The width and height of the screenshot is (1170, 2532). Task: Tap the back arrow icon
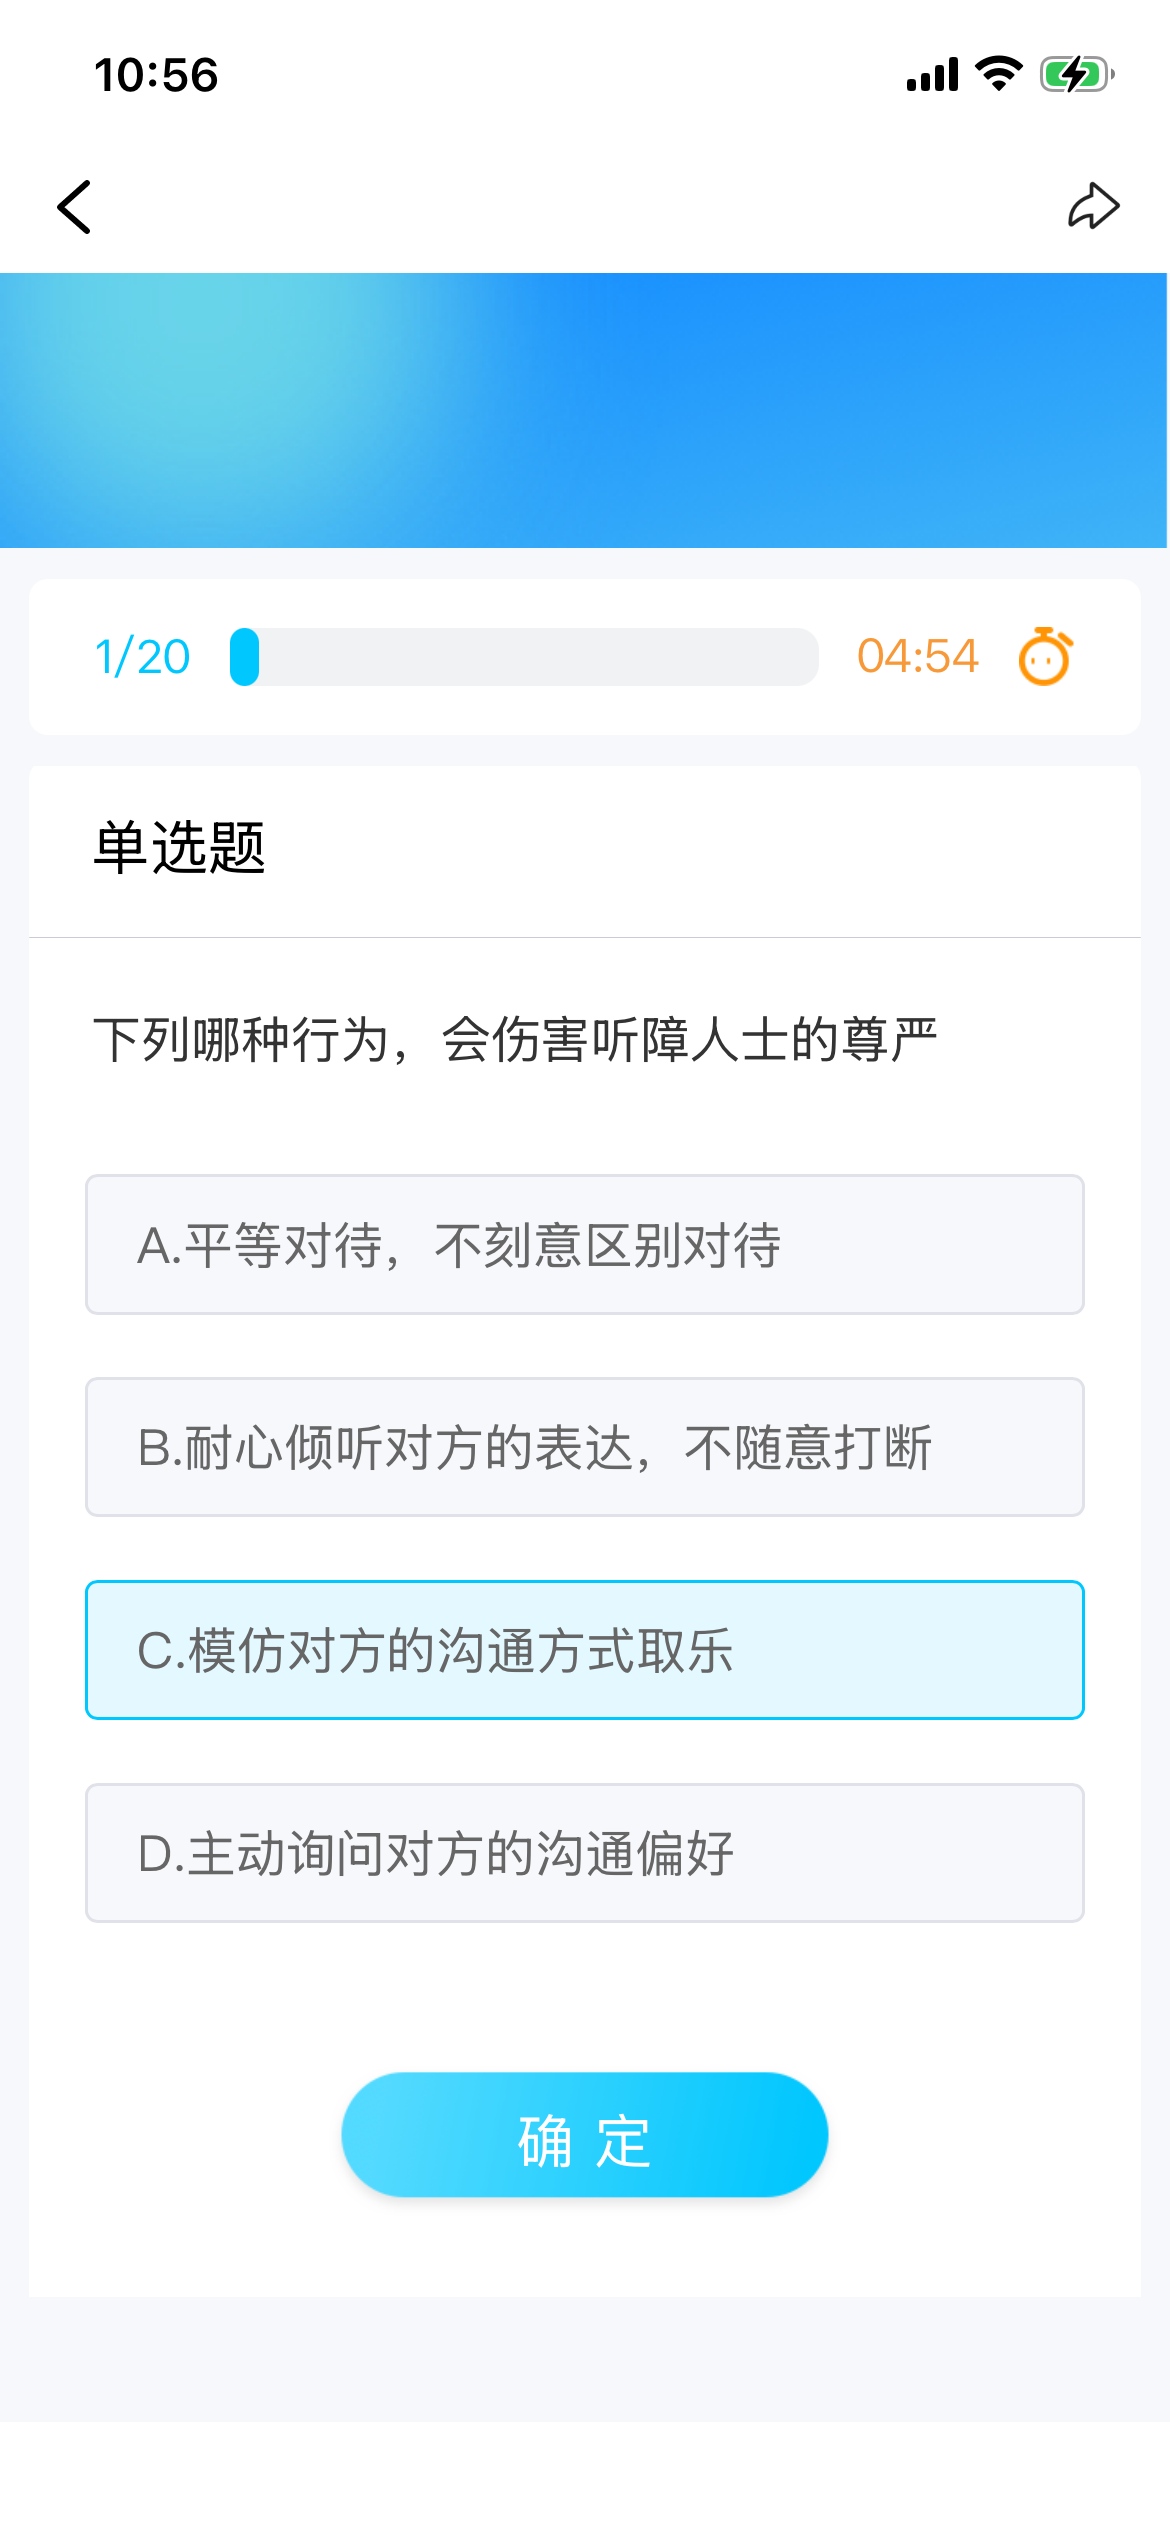pos(75,207)
